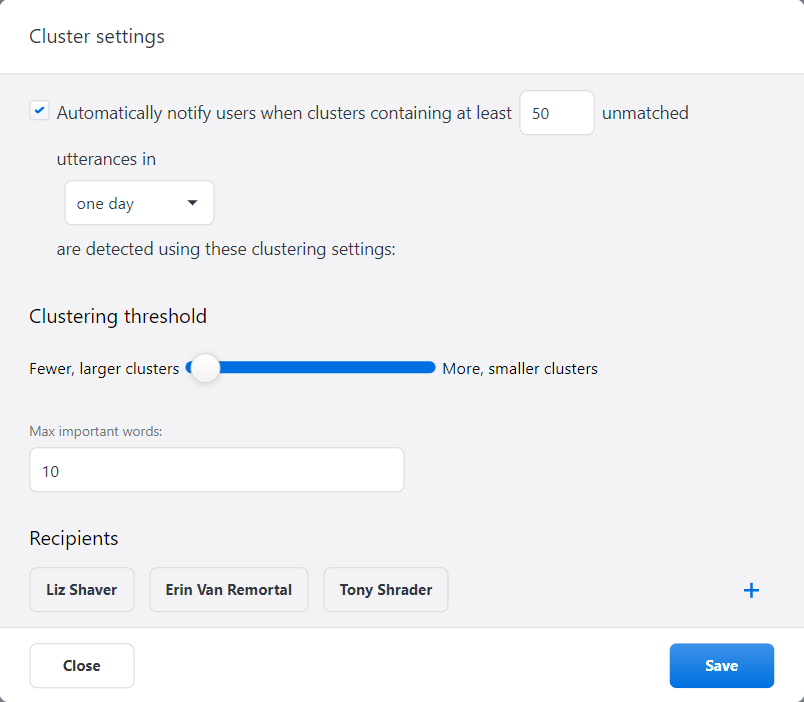Click the 'Cluster settings' dialog title

97,37
